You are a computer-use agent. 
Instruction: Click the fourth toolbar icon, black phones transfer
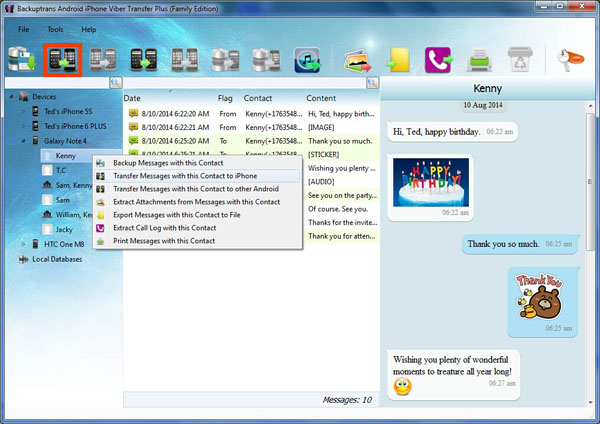(143, 60)
